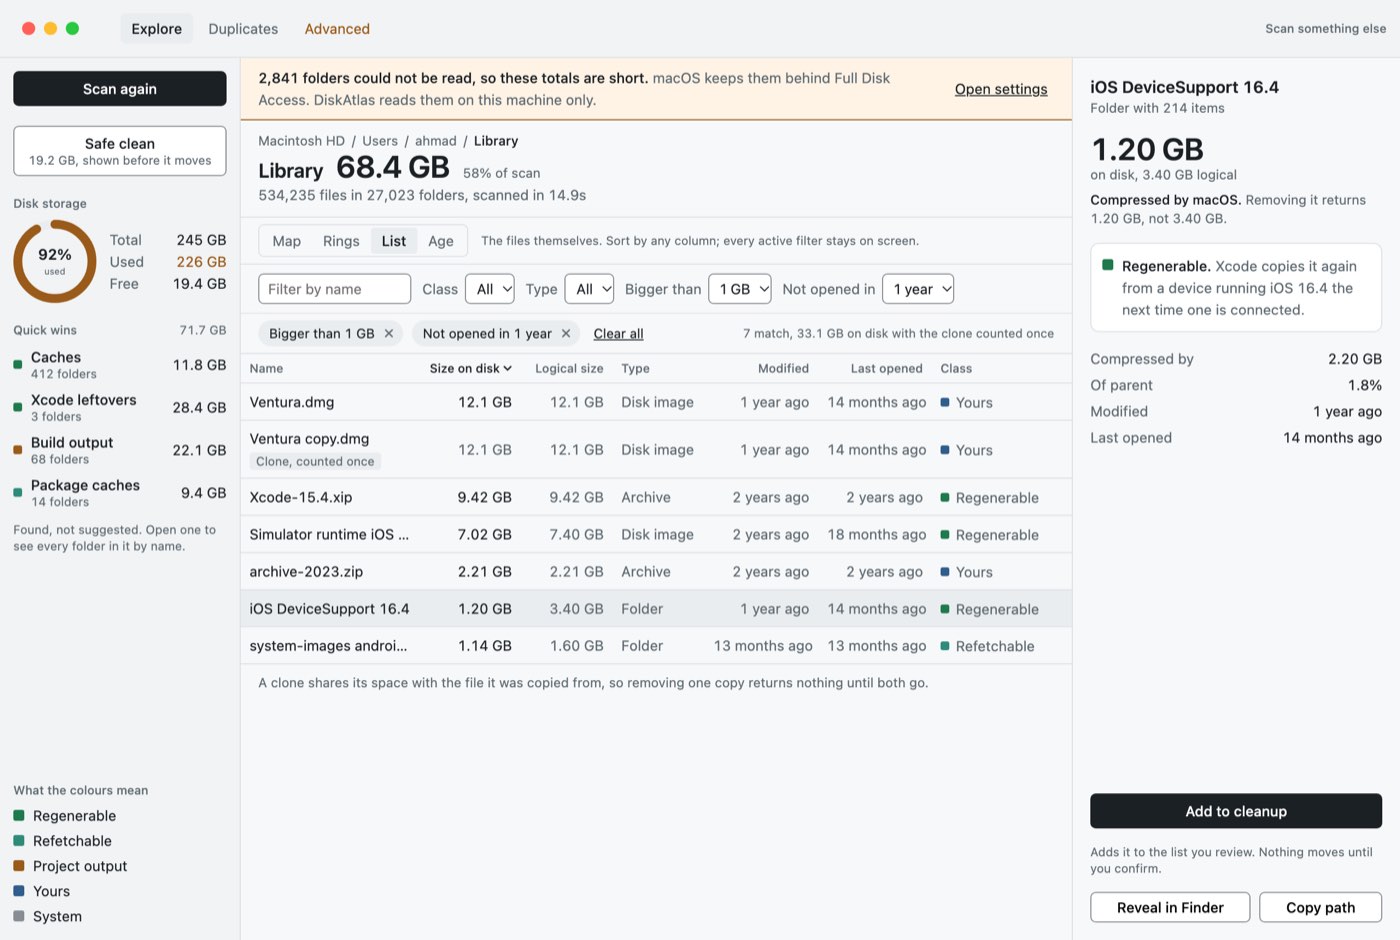Open the Build output quick win
Screen dimensions: 1400x940
(120, 450)
